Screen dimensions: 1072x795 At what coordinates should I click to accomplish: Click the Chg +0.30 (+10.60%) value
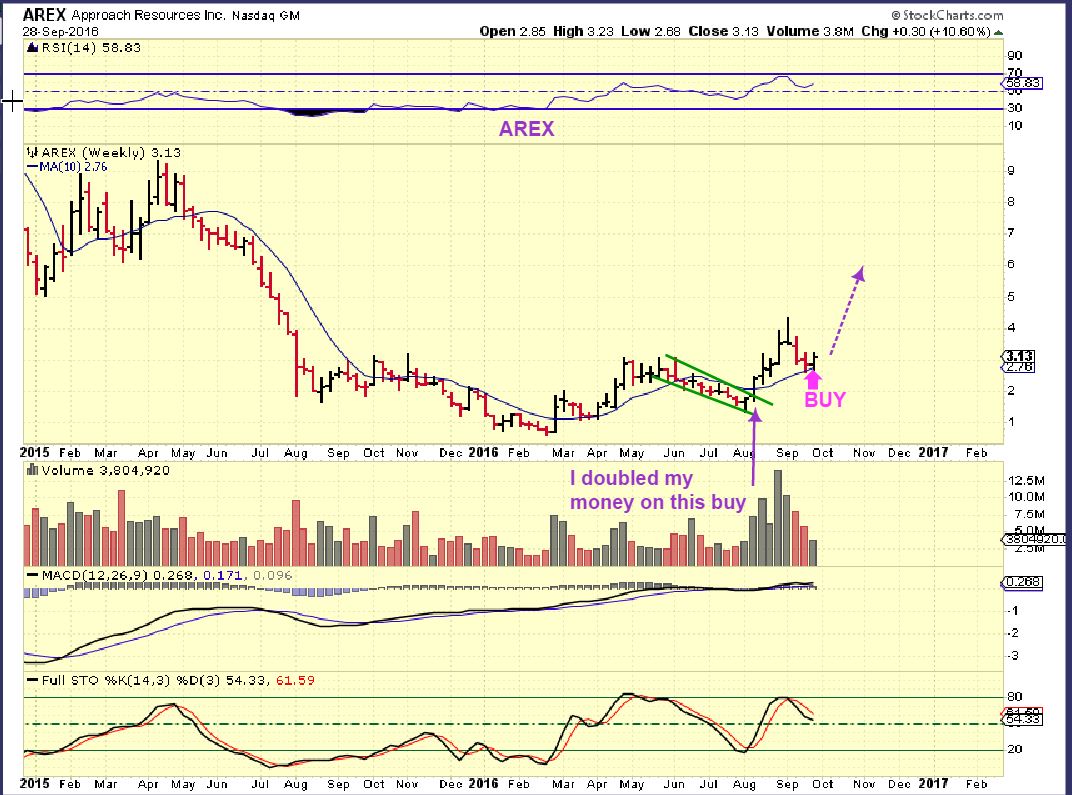click(x=926, y=31)
